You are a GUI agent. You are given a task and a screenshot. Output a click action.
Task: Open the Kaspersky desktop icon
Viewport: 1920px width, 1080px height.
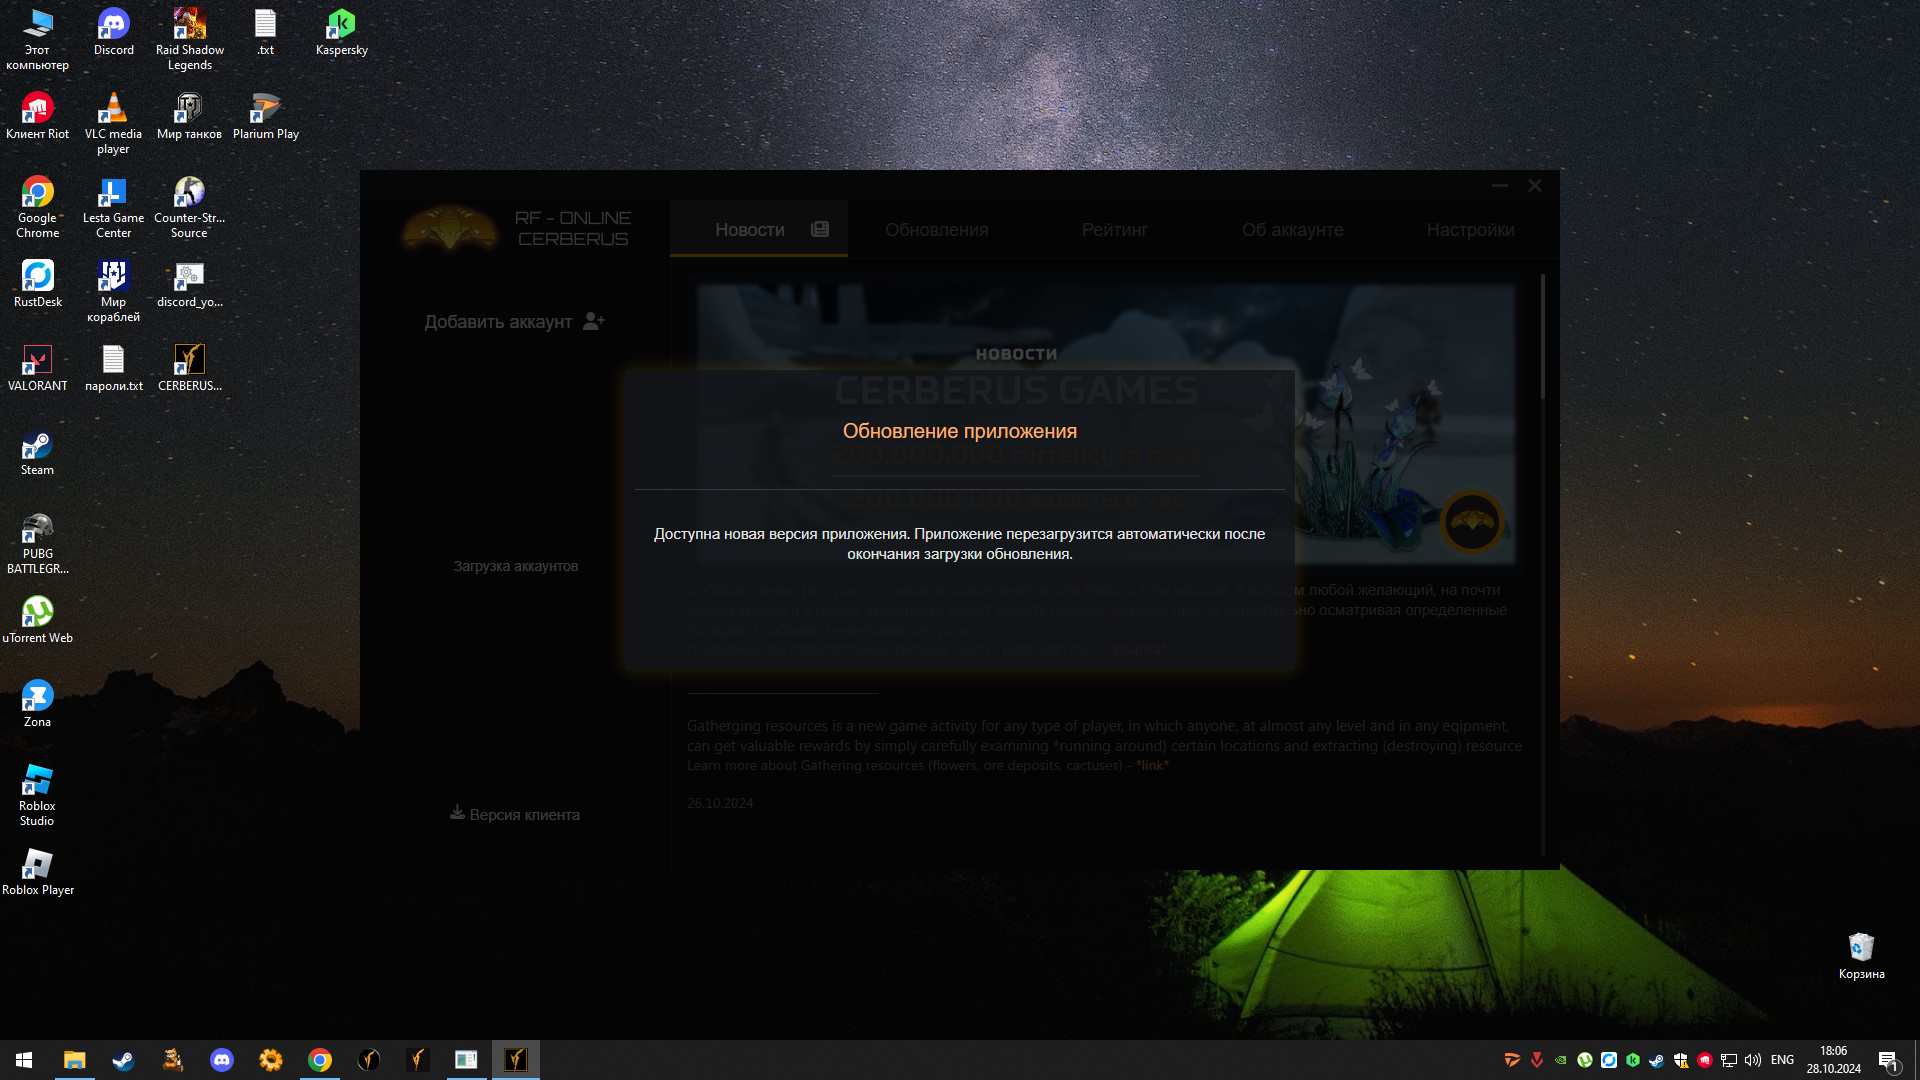[x=341, y=33]
